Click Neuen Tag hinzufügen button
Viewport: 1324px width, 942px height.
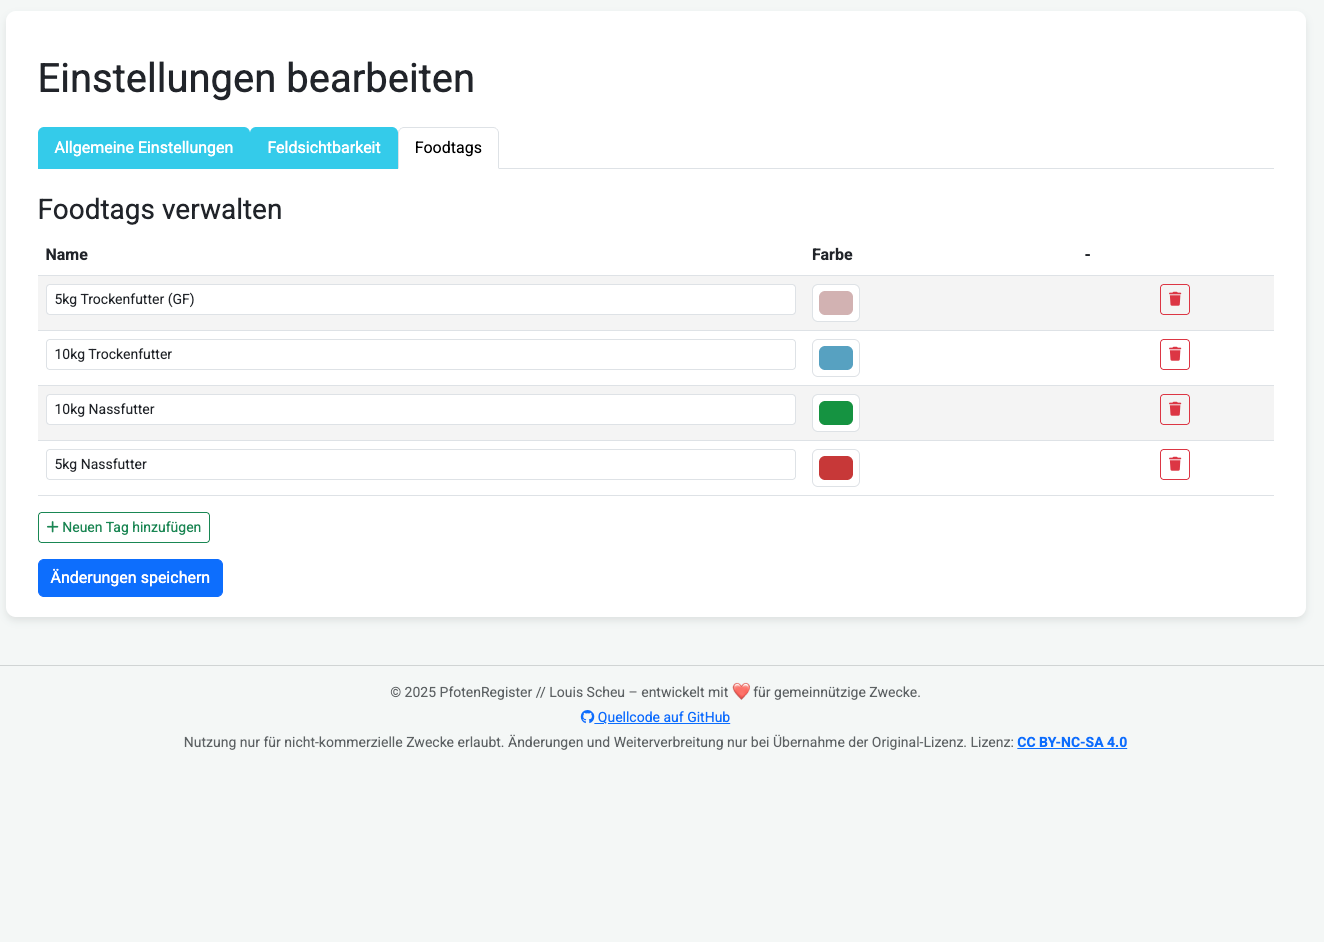click(124, 527)
